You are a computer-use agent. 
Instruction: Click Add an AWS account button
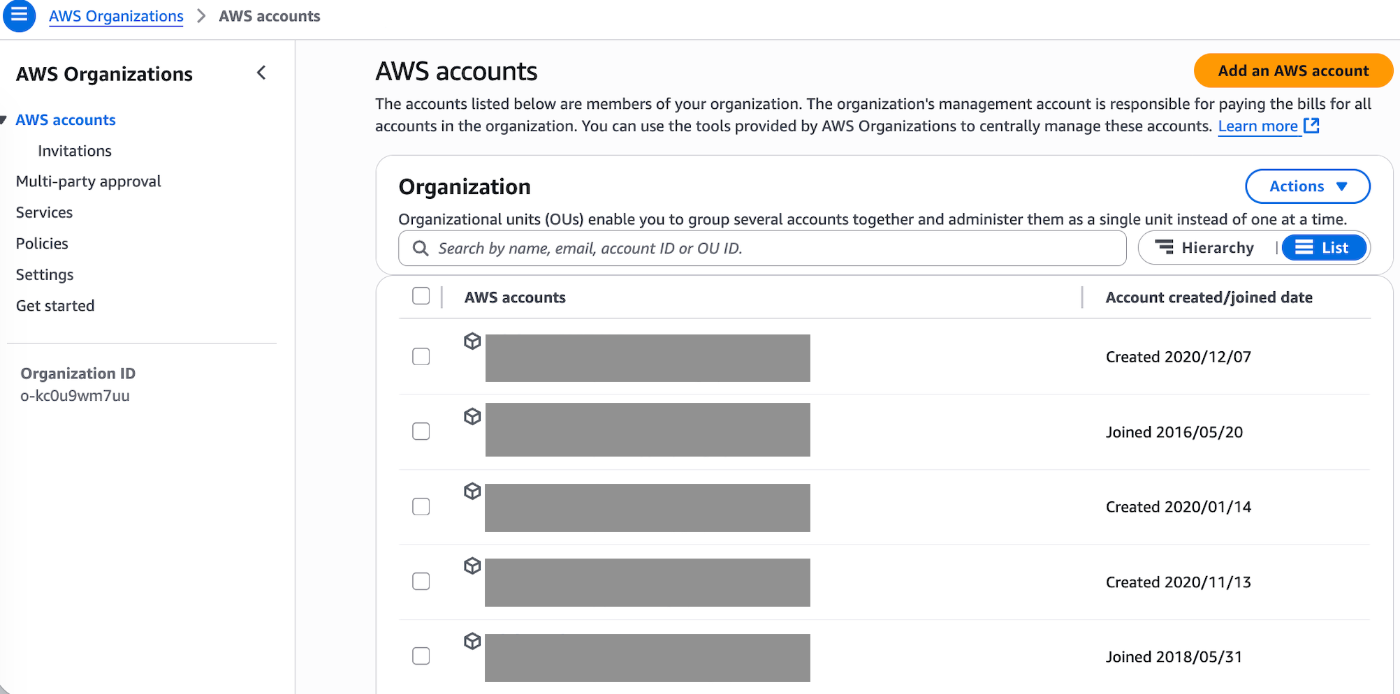pos(1292,71)
